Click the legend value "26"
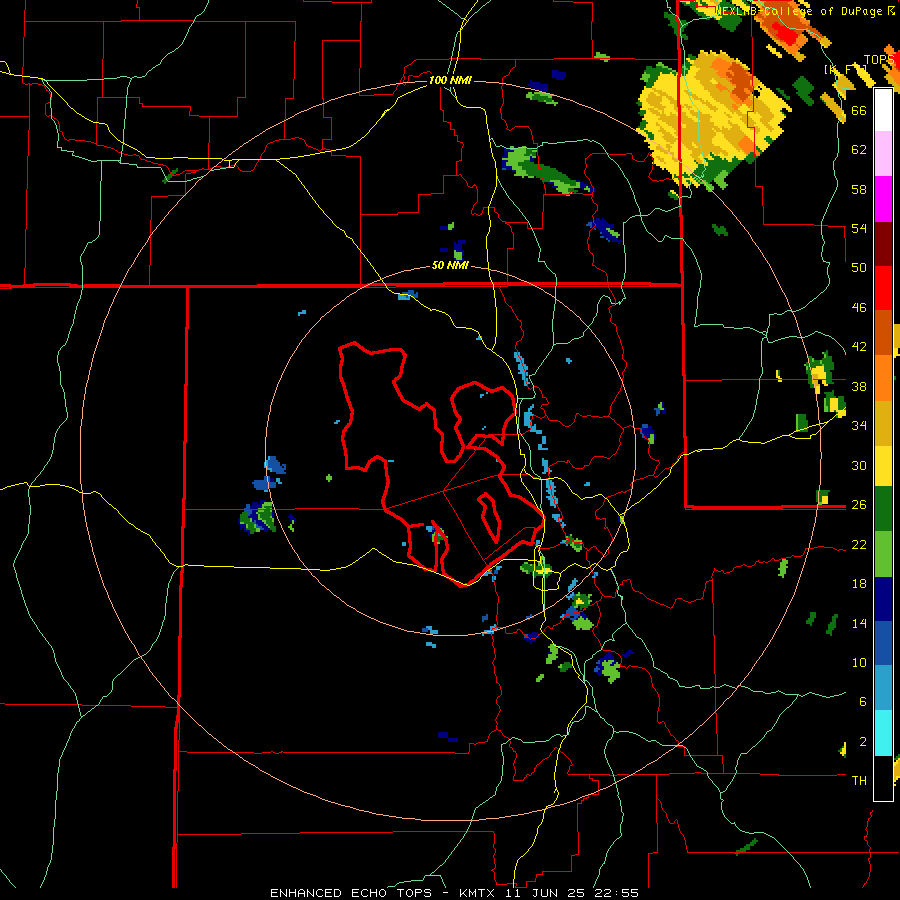 (859, 505)
